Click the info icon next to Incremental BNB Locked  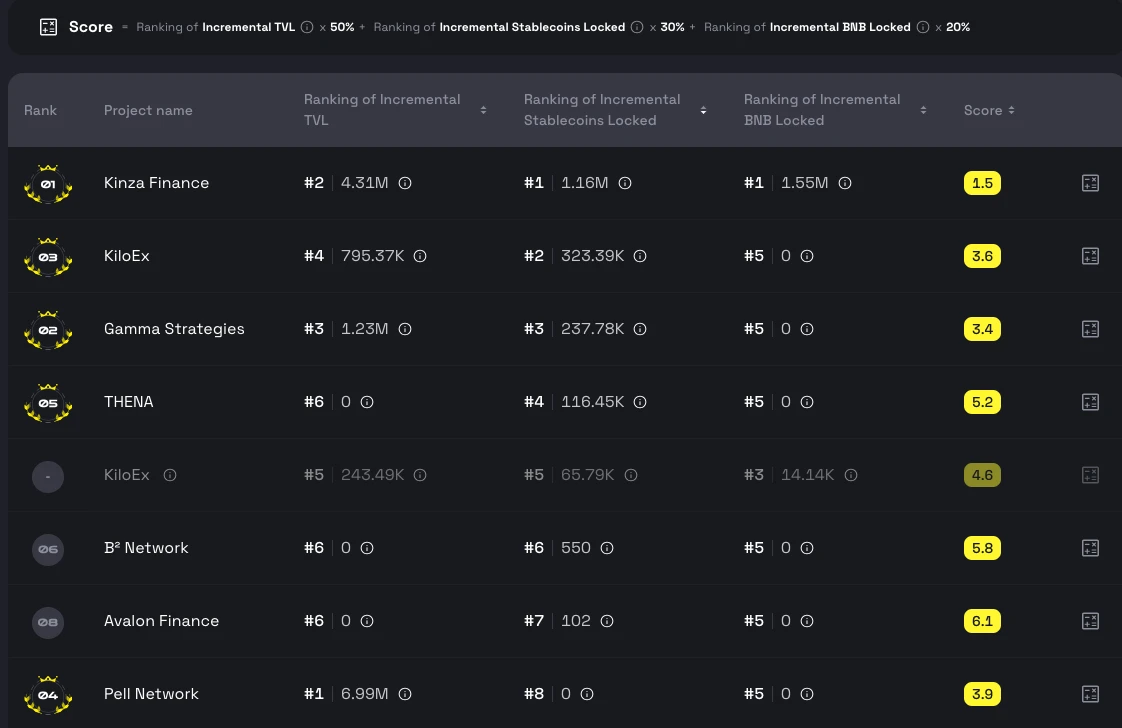click(x=923, y=27)
